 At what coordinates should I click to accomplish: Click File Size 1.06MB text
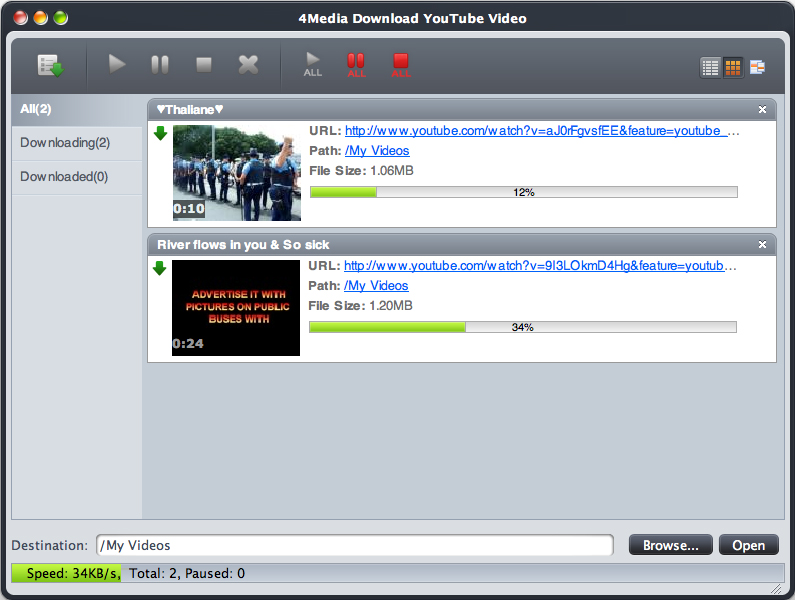coord(361,171)
